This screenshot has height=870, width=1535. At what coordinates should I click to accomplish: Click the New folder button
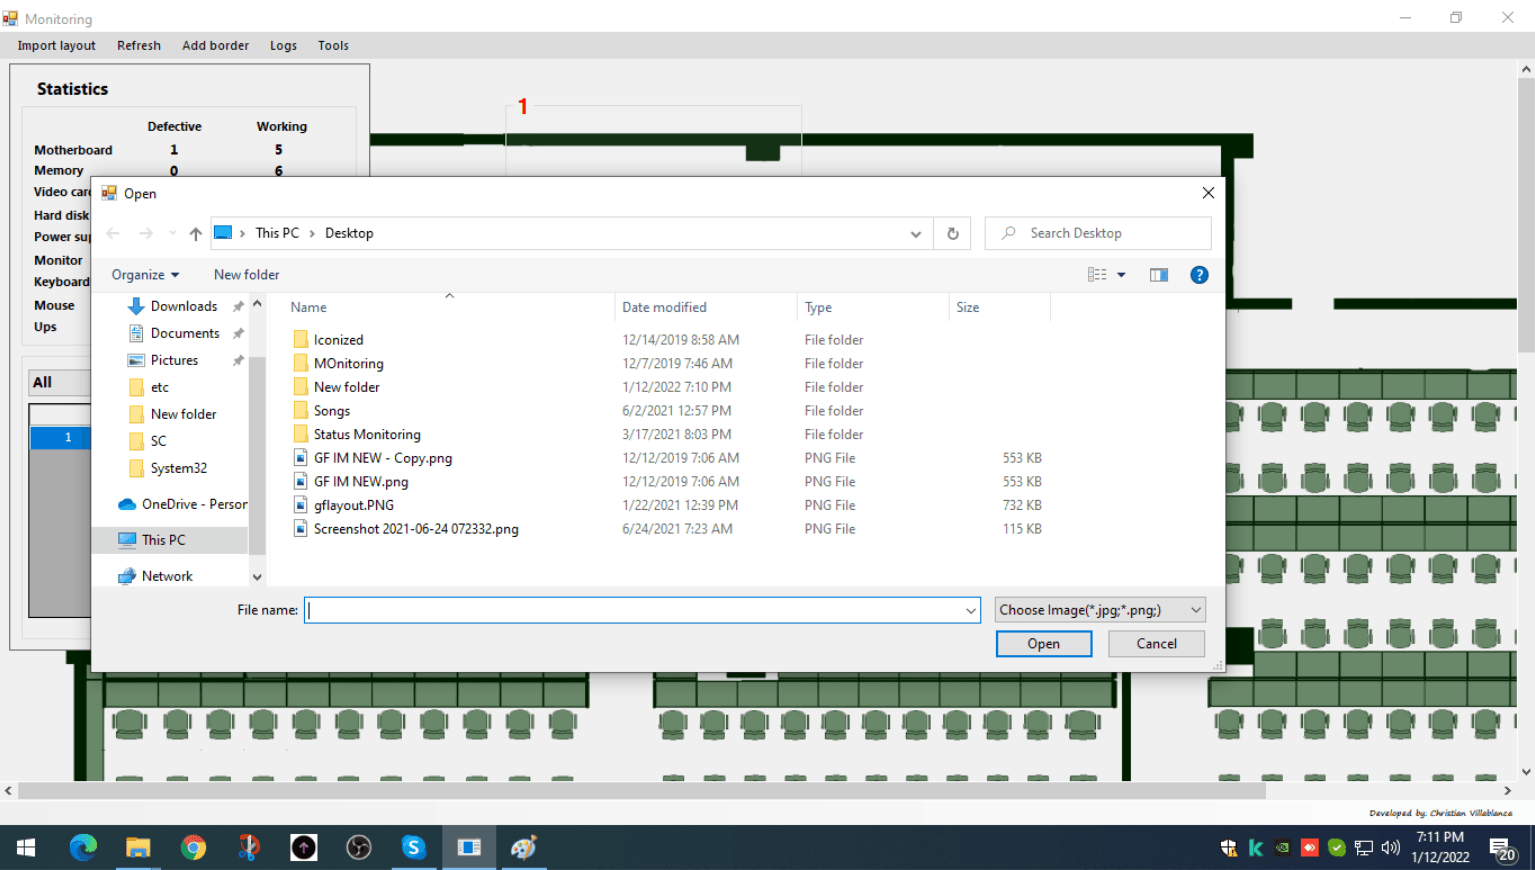click(x=246, y=274)
